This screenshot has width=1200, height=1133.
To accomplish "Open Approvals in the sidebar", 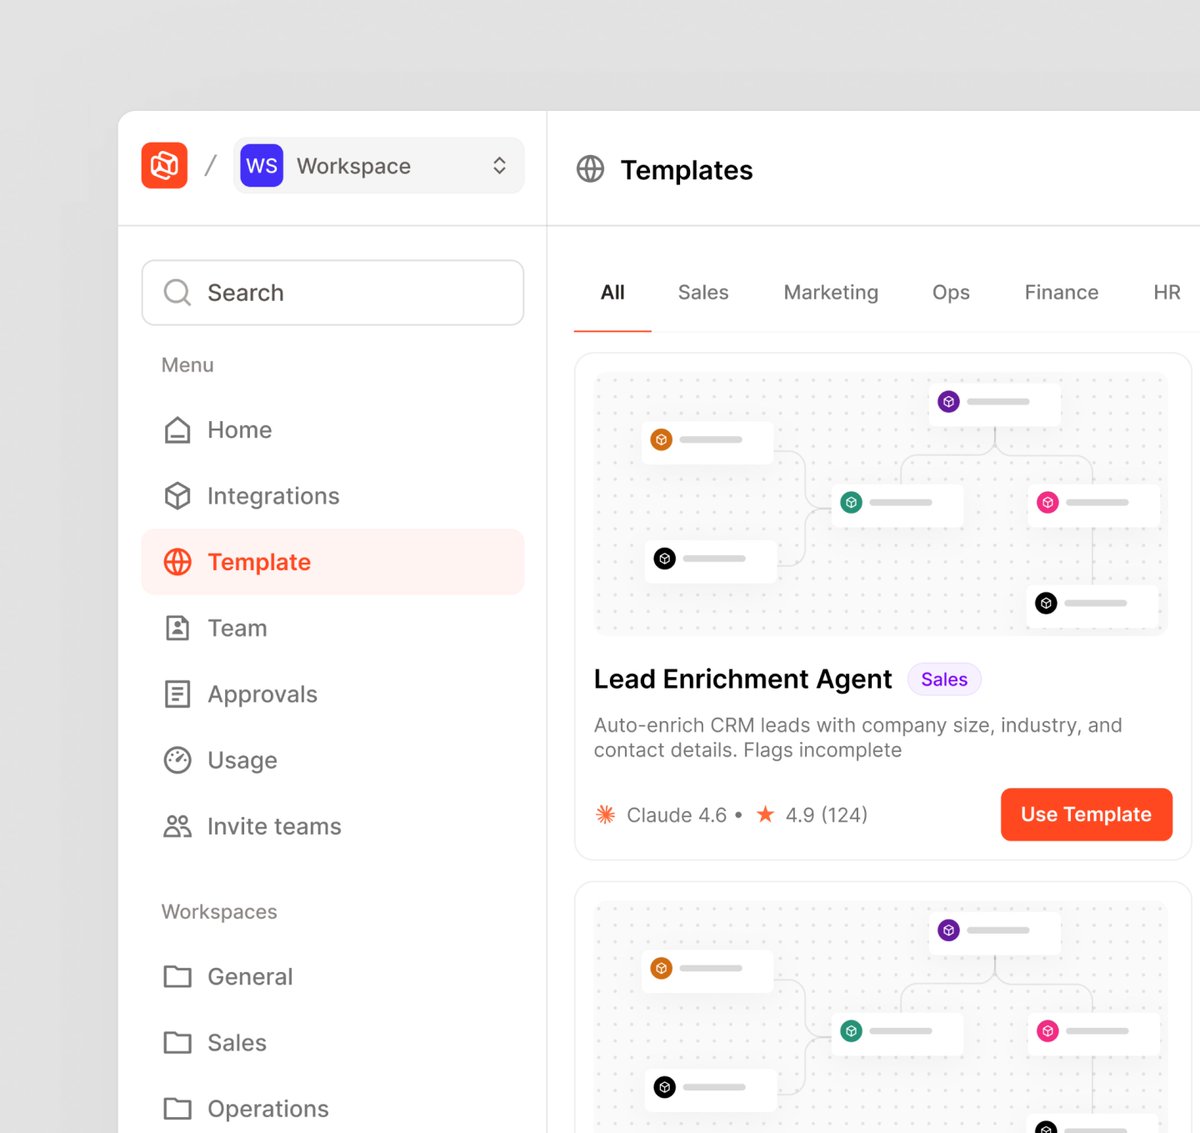I will click(x=333, y=694).
